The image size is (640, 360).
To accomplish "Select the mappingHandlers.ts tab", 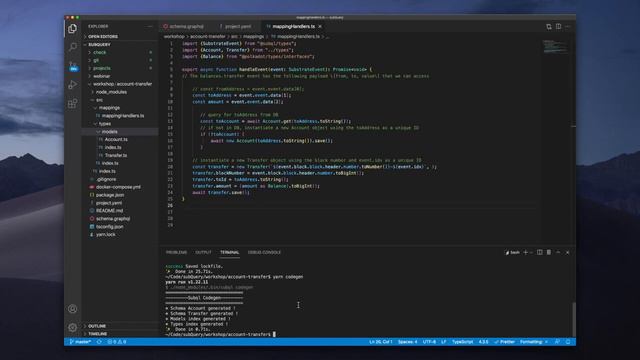I will (x=293, y=27).
